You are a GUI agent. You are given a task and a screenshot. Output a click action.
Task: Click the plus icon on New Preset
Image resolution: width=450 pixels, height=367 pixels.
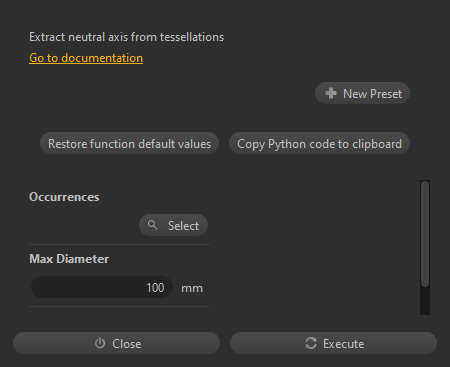click(x=331, y=93)
